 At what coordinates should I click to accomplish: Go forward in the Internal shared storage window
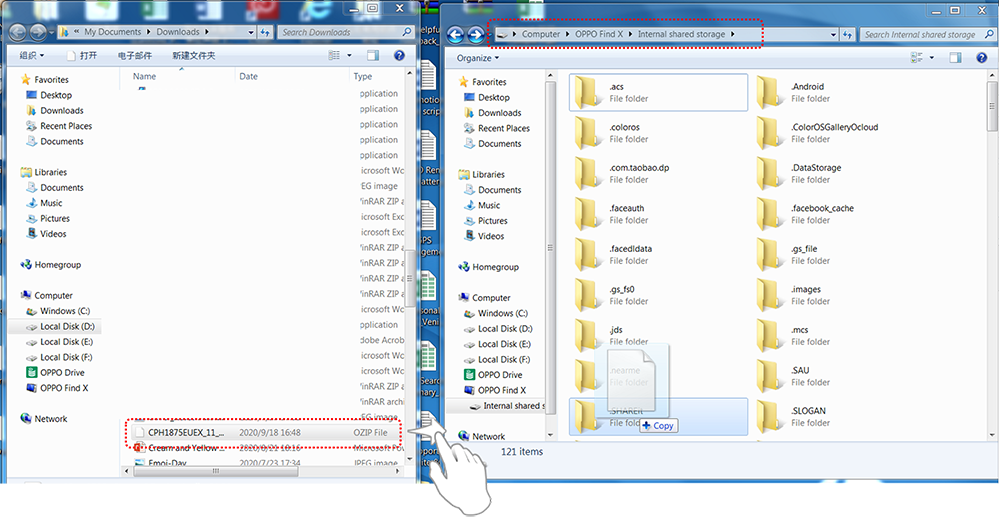tap(475, 34)
